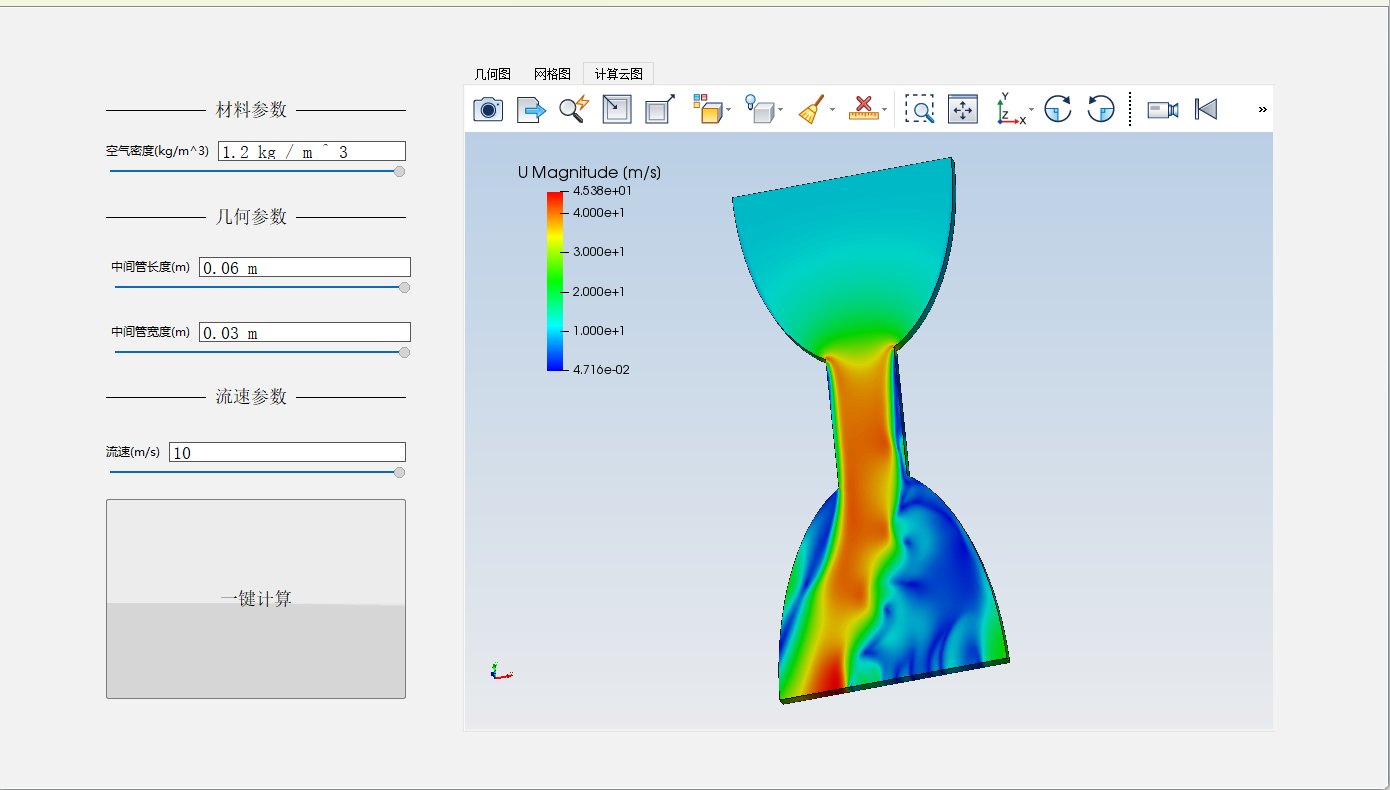Click the go-to-first-frame icon

pos(1207,109)
